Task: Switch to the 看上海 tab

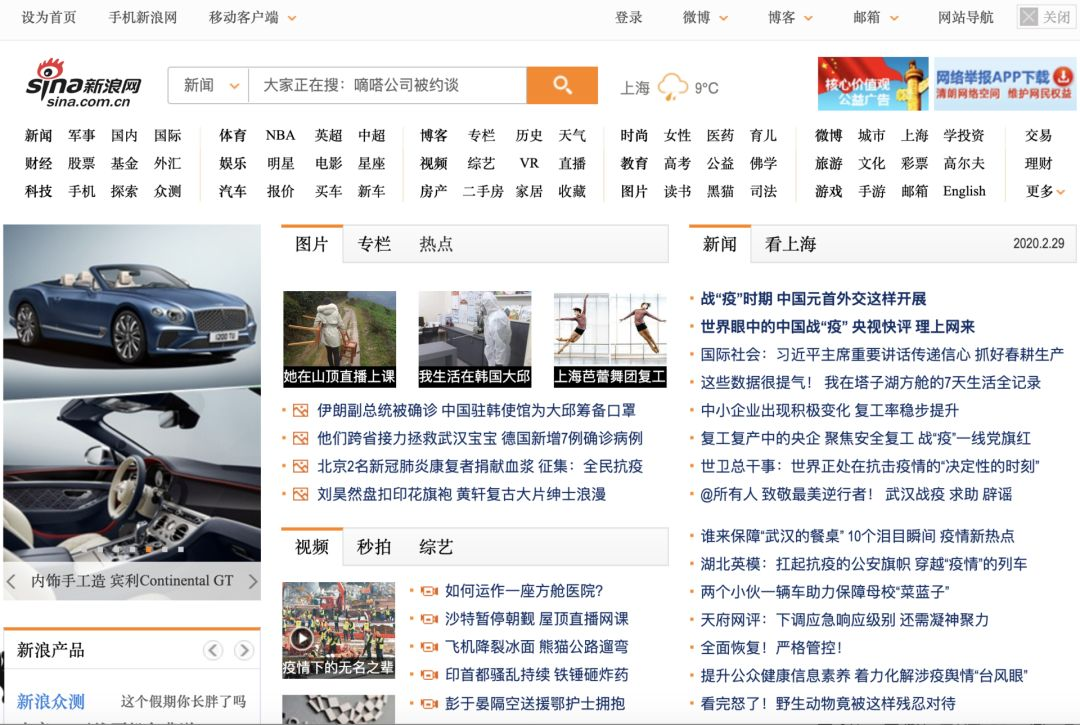Action: click(790, 244)
